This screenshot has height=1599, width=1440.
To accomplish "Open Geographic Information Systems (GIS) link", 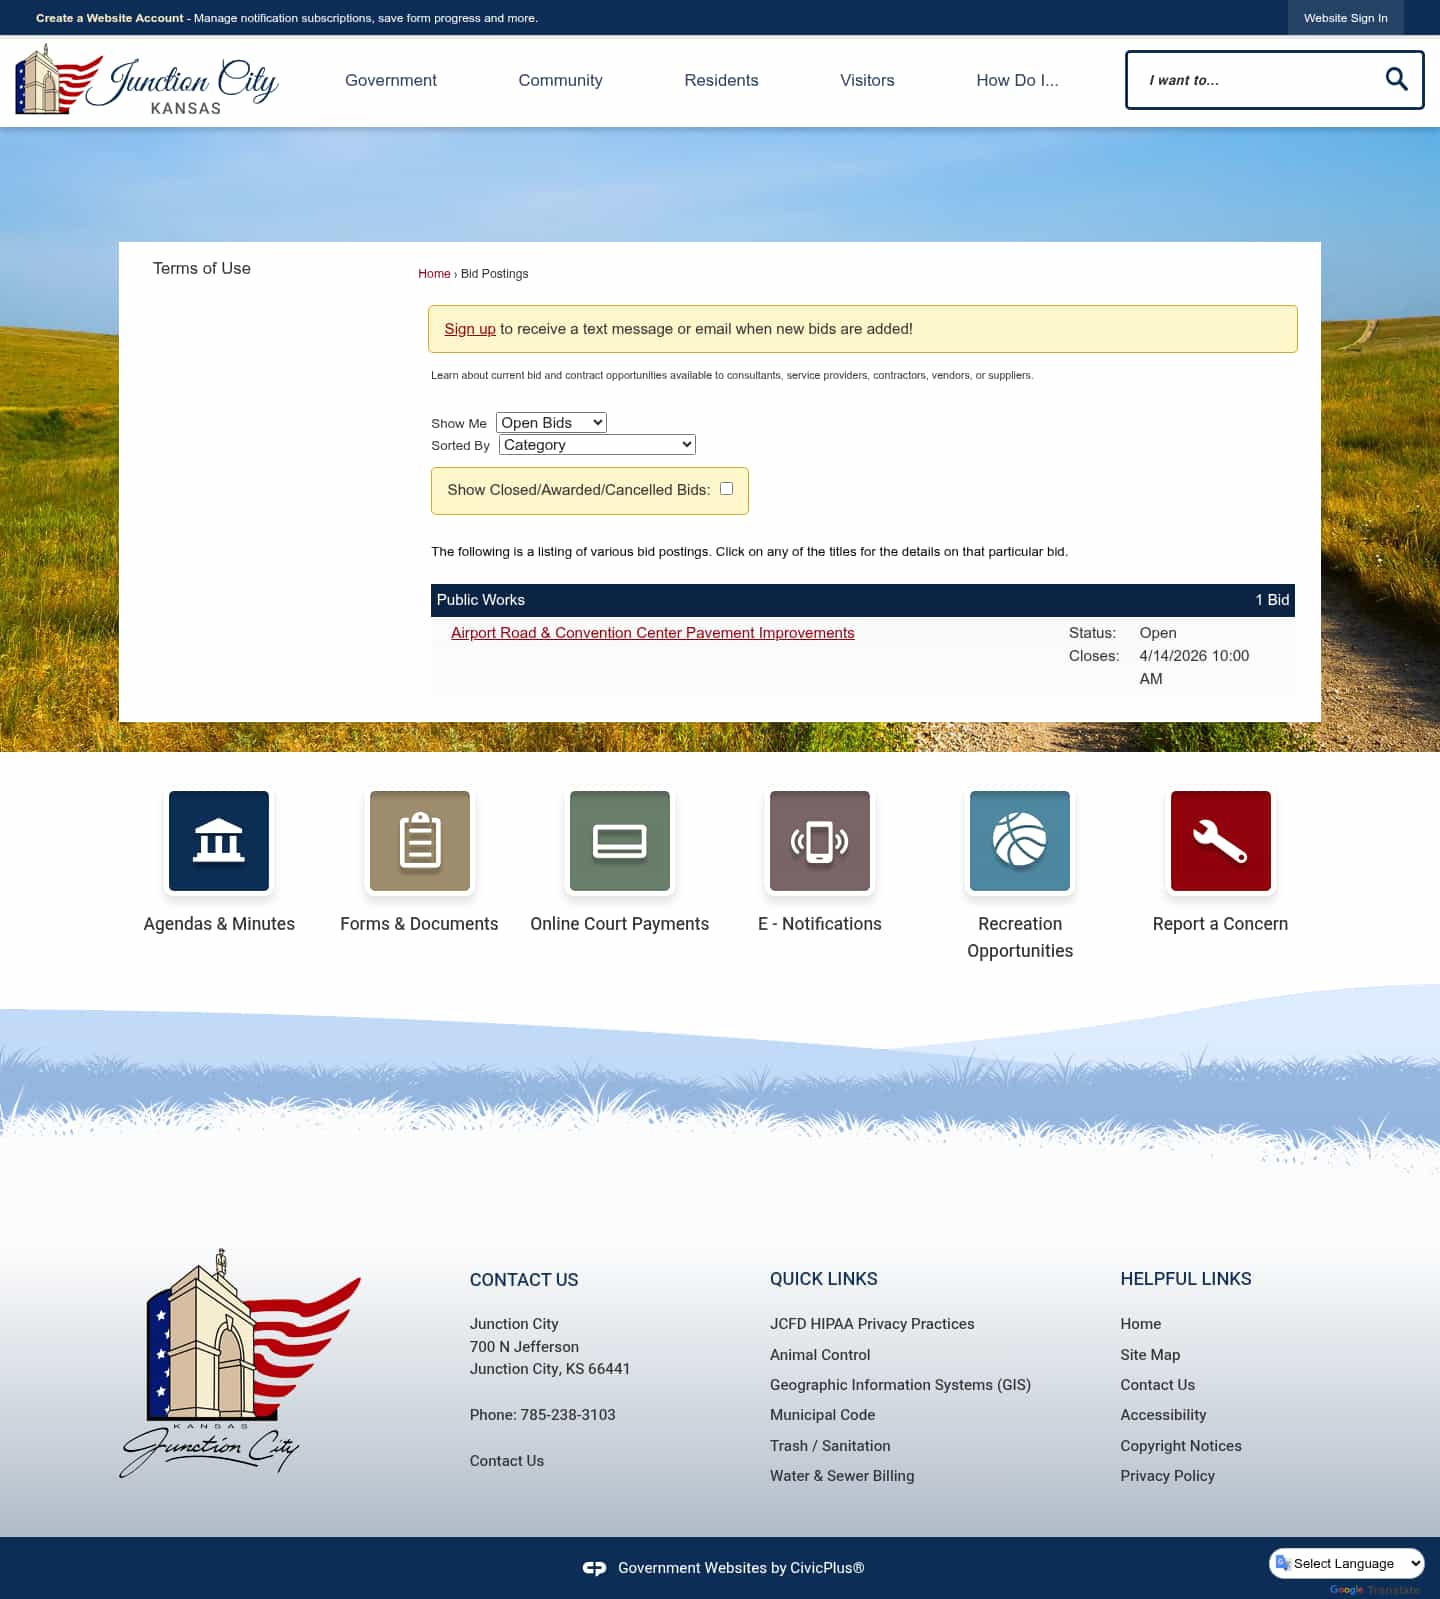I will tap(900, 1385).
